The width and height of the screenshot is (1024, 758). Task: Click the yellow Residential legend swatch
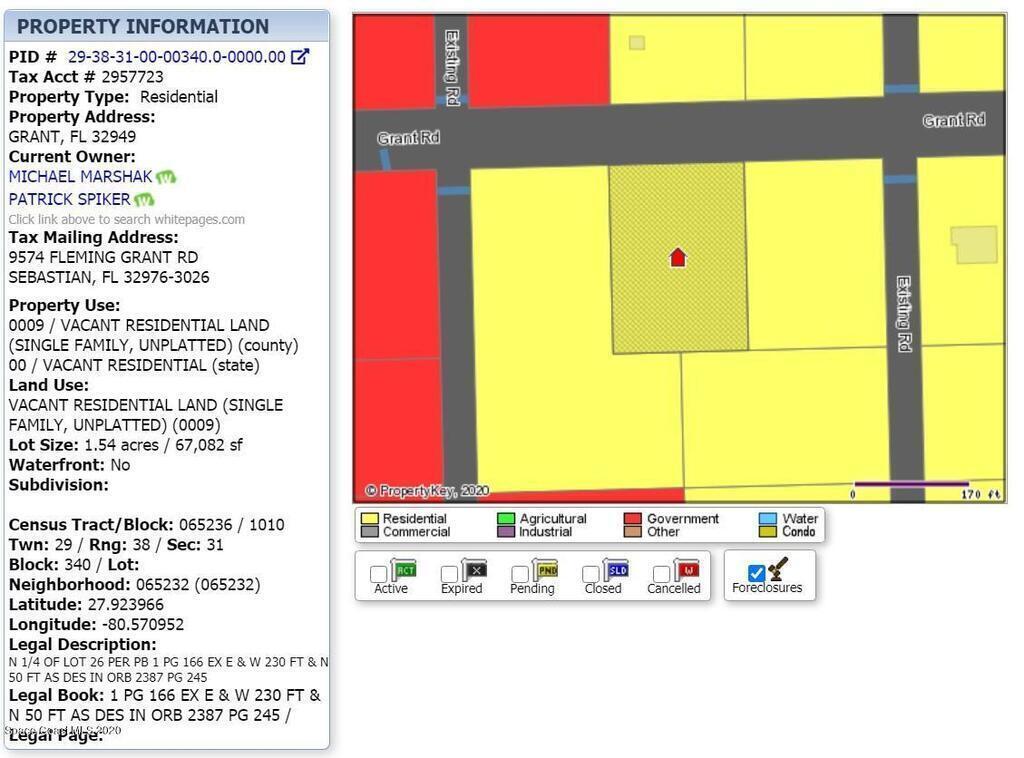[x=369, y=519]
